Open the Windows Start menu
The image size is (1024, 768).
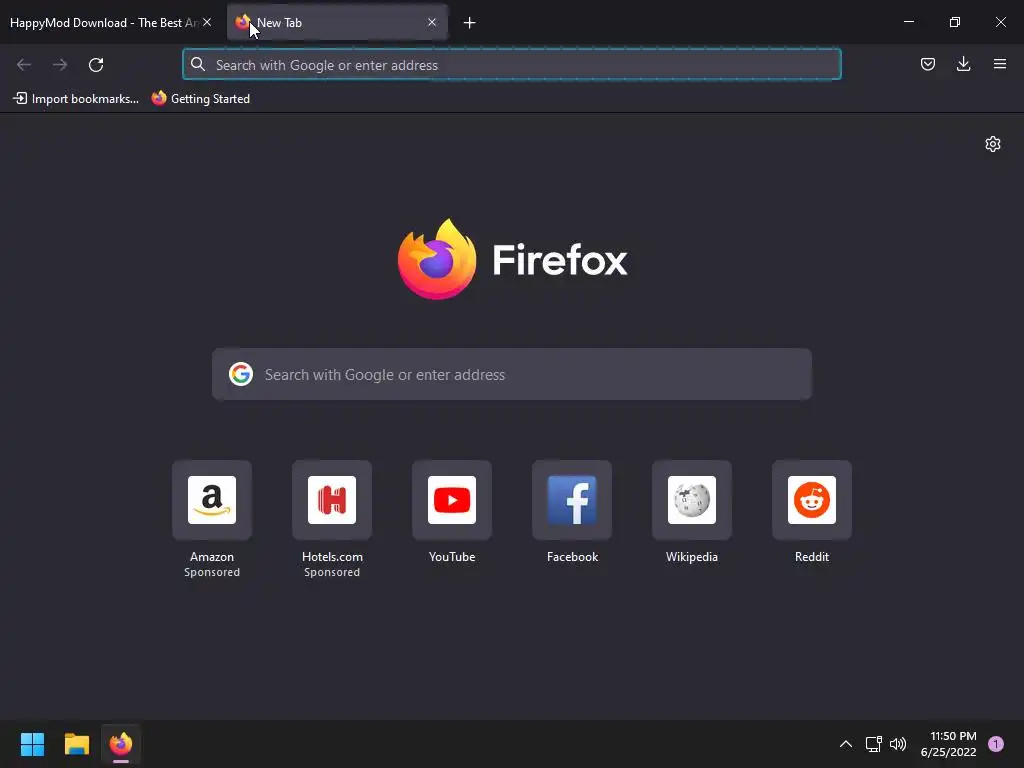tap(32, 744)
